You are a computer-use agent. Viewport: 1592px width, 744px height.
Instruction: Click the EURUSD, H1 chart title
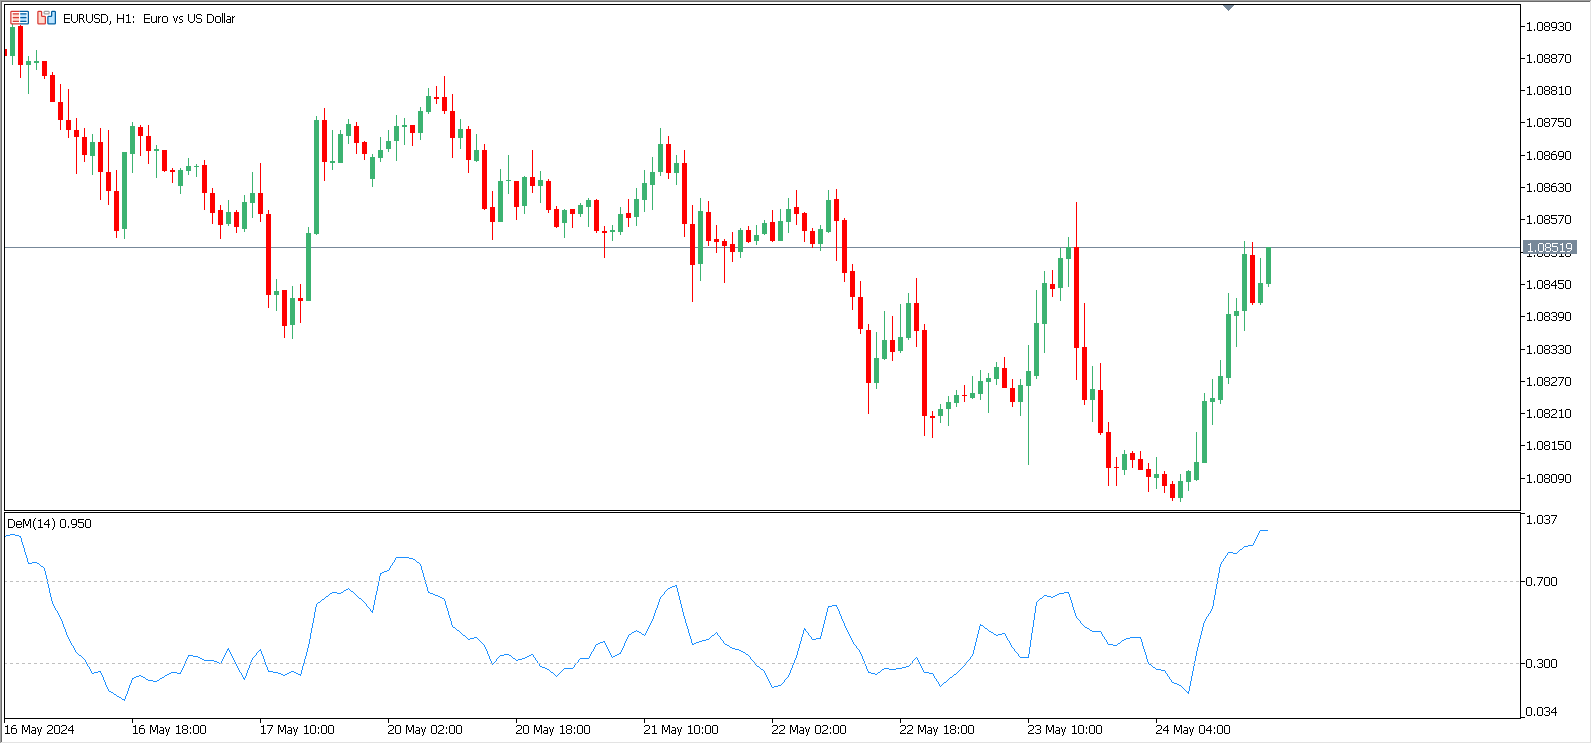coord(149,18)
